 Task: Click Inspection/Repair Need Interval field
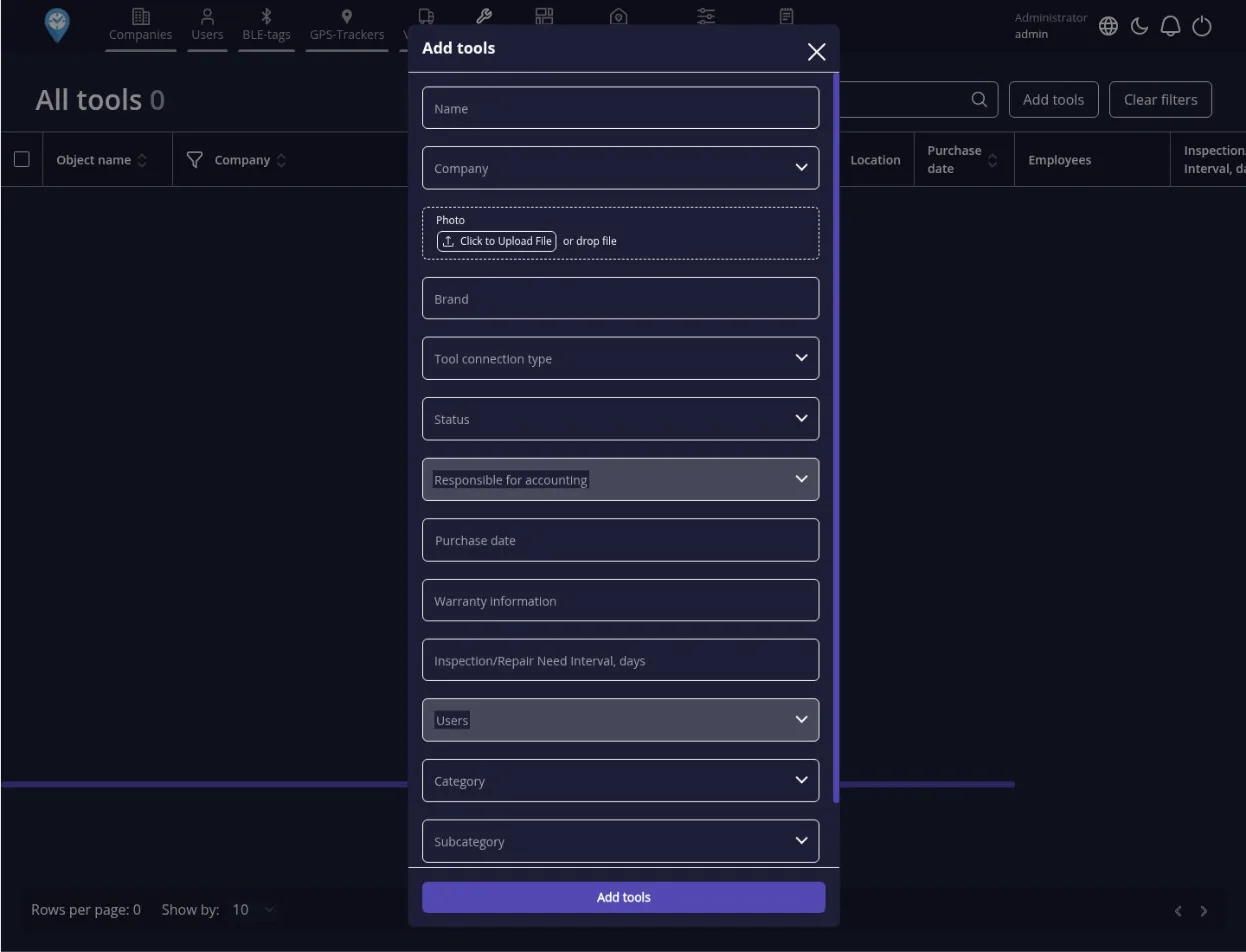pyautogui.click(x=620, y=660)
